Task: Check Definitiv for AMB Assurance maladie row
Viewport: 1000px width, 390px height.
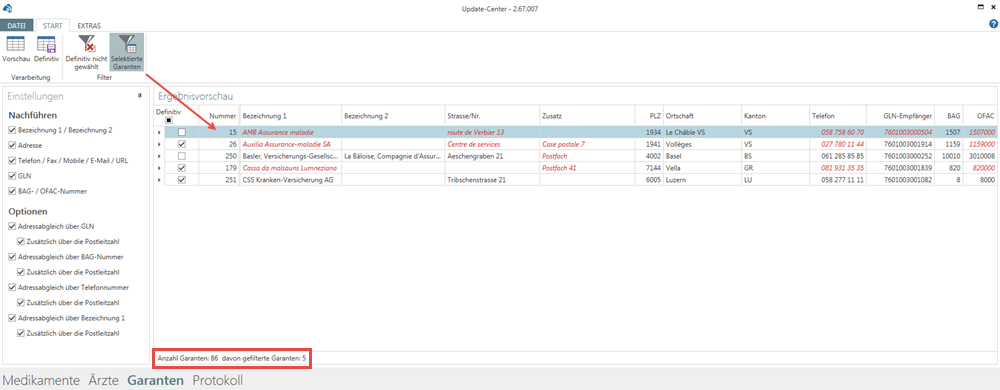Action: tap(182, 132)
